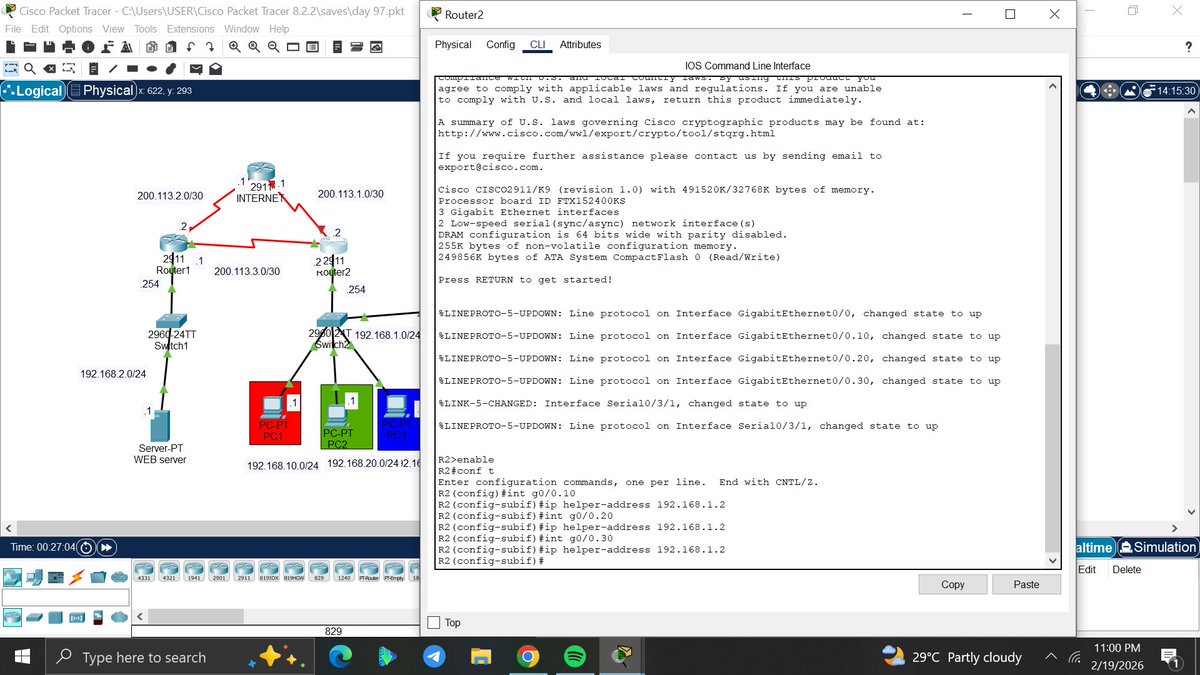1200x675 pixels.
Task: Open the Tools menu
Action: (x=145, y=29)
